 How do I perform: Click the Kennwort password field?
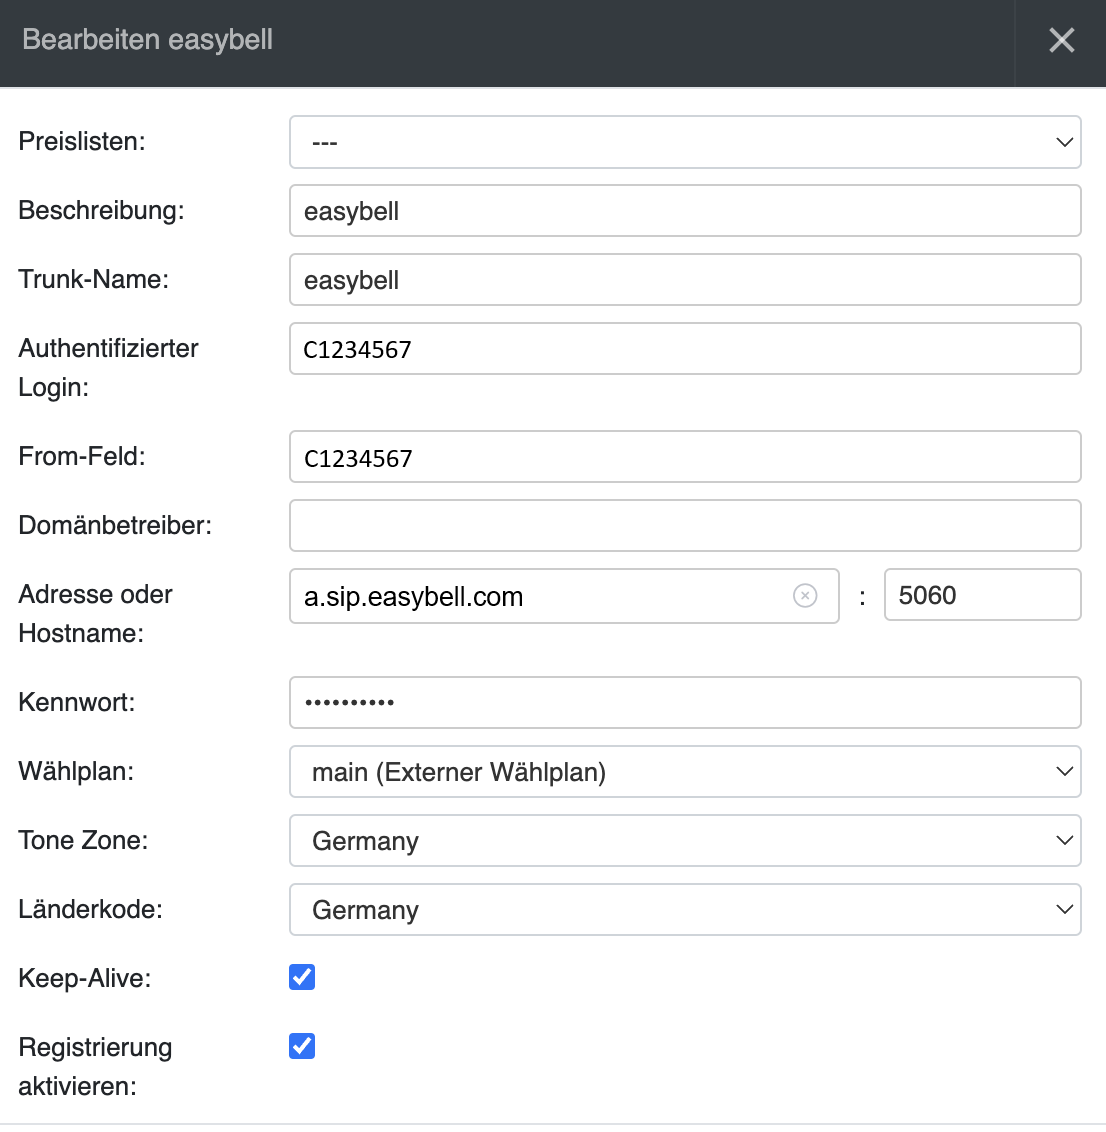coord(685,703)
